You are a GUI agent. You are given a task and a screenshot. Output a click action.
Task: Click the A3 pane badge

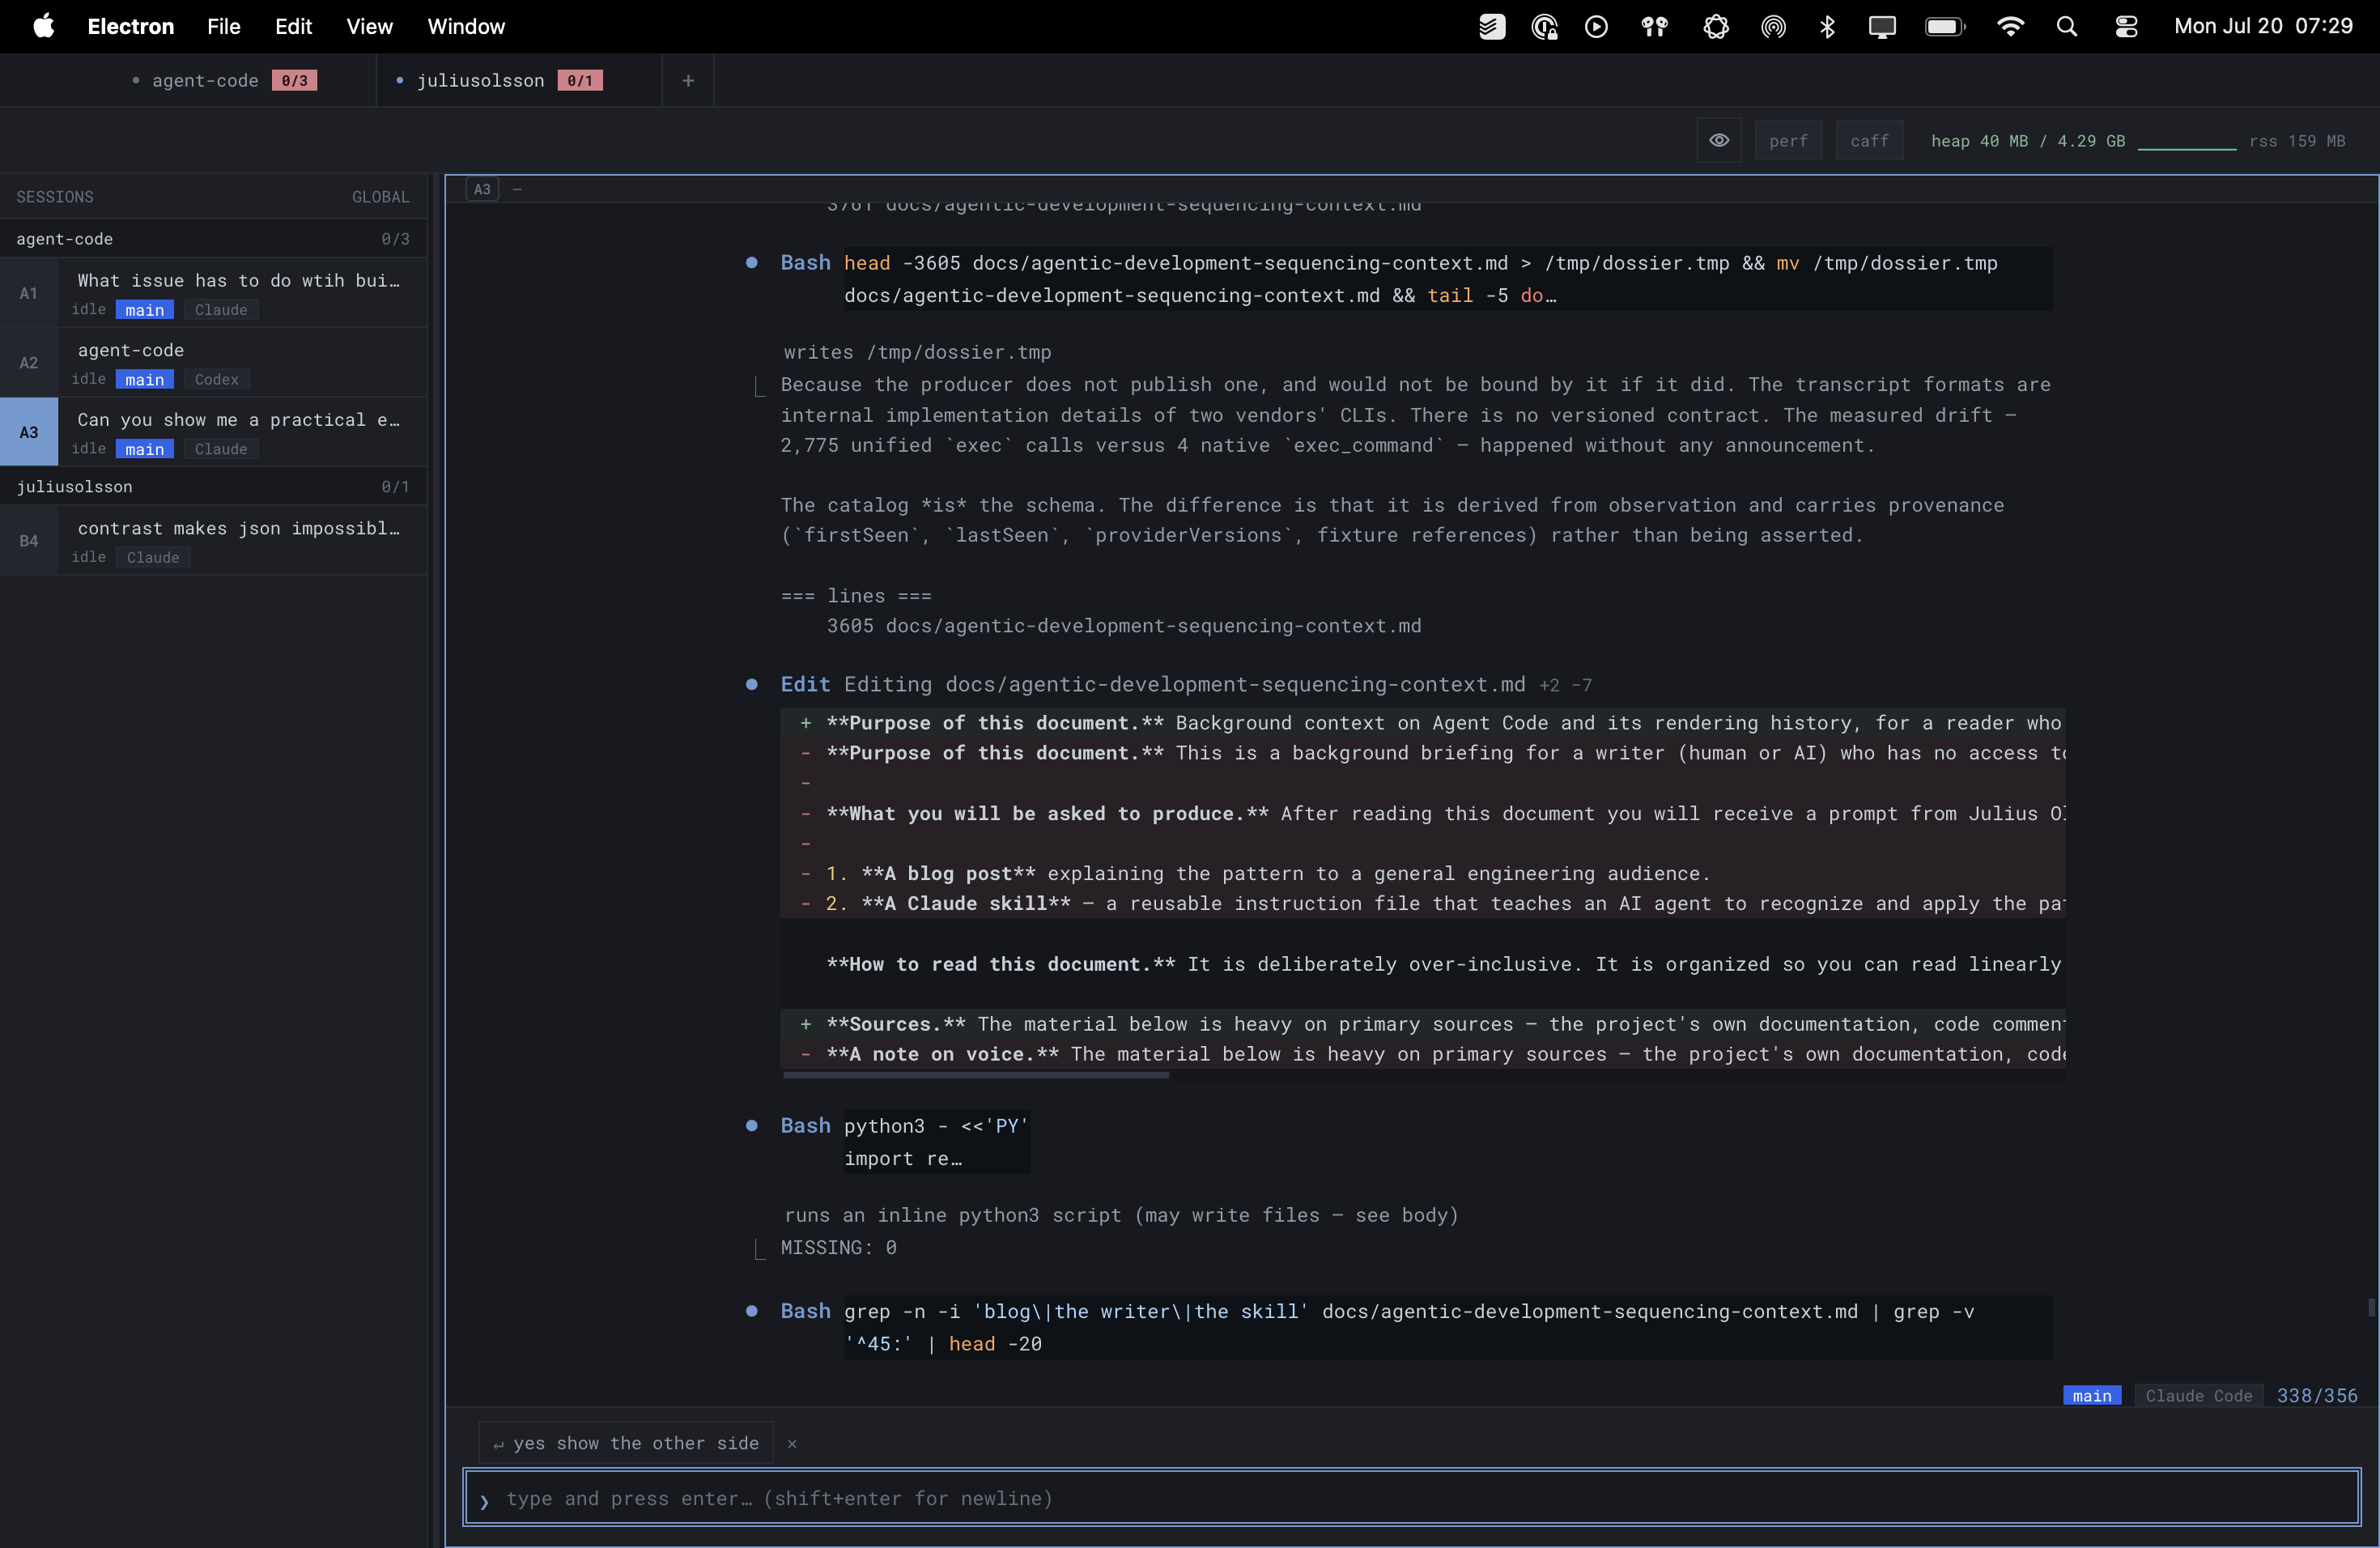[482, 189]
